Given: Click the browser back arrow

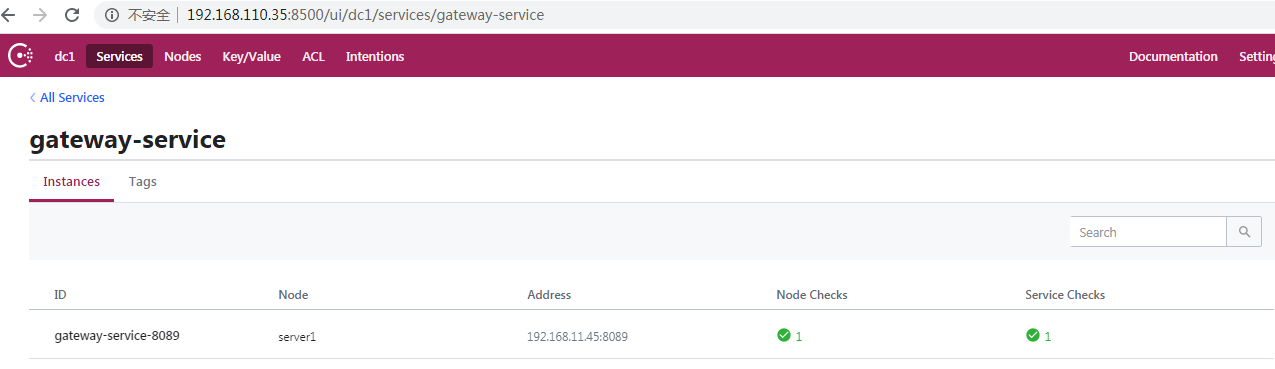Looking at the screenshot, I should click(9, 15).
